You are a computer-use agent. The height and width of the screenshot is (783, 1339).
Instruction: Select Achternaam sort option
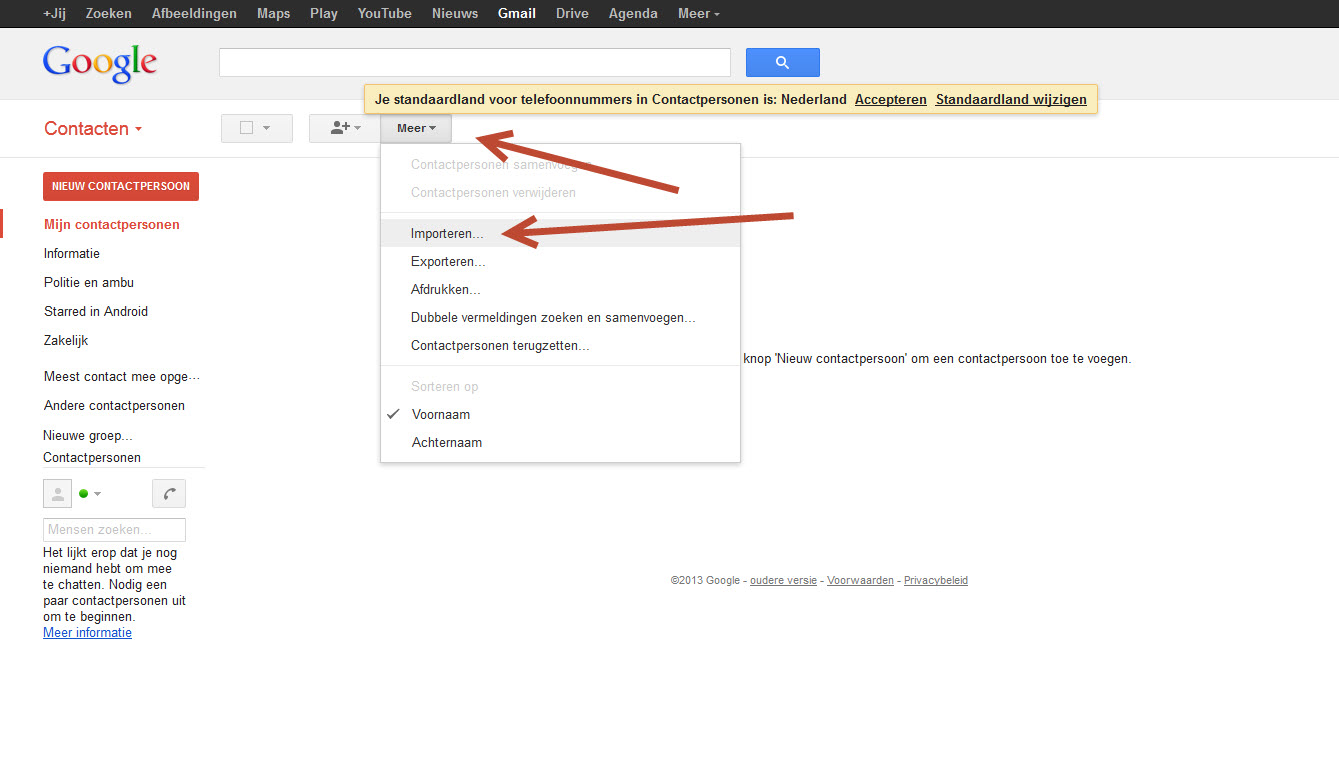tap(446, 443)
